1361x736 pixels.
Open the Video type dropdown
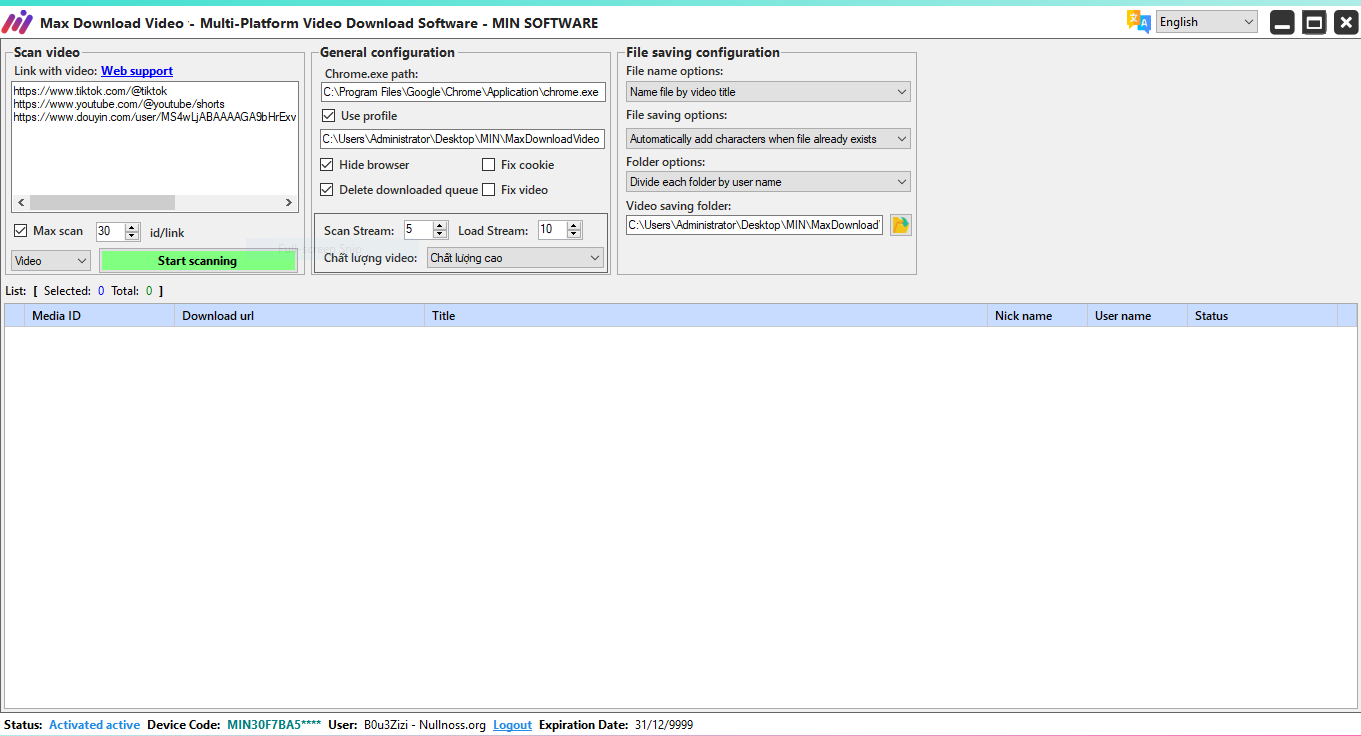tap(51, 261)
